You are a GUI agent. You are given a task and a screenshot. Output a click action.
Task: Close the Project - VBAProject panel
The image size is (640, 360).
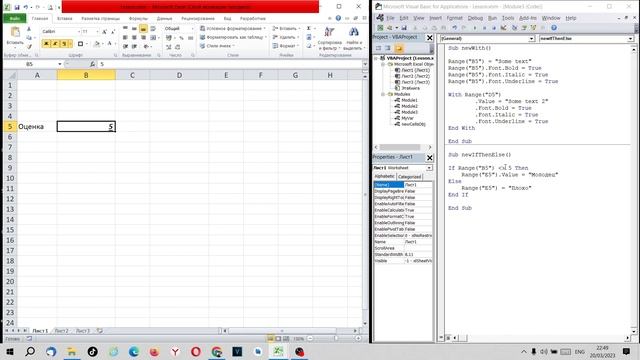coord(429,38)
